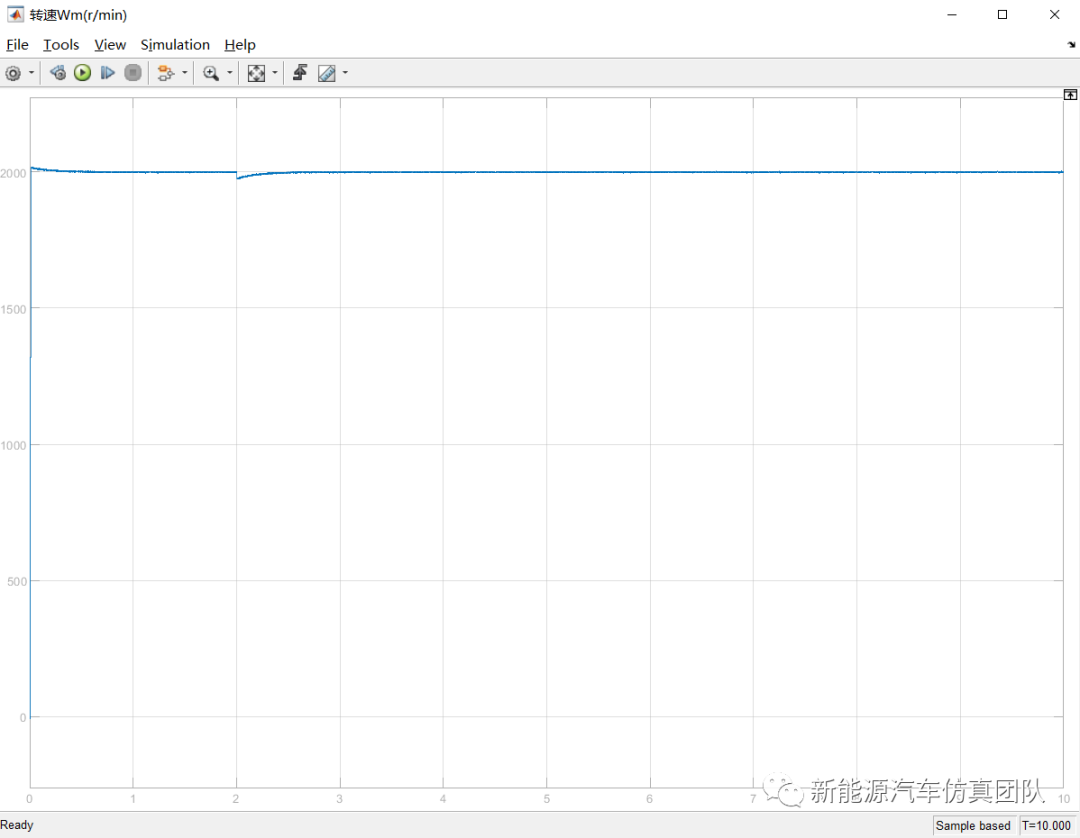1080x838 pixels.
Task: Click the gray Stop simulation button
Action: 133,73
